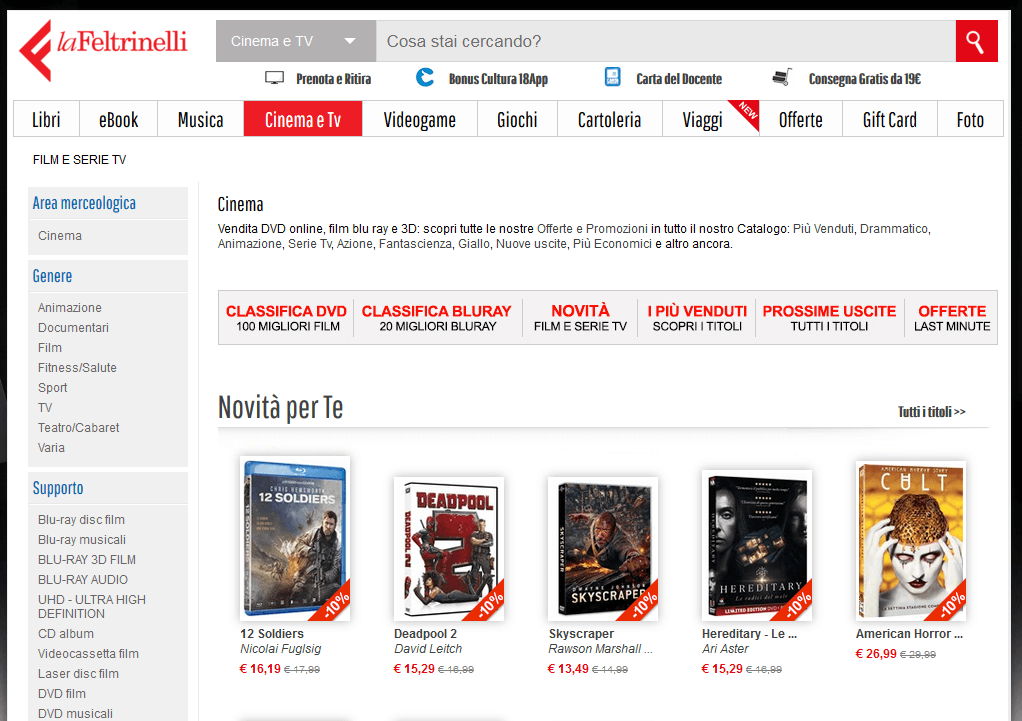The image size is (1022, 721).
Task: Filter by genre Varia
Action: [51, 448]
